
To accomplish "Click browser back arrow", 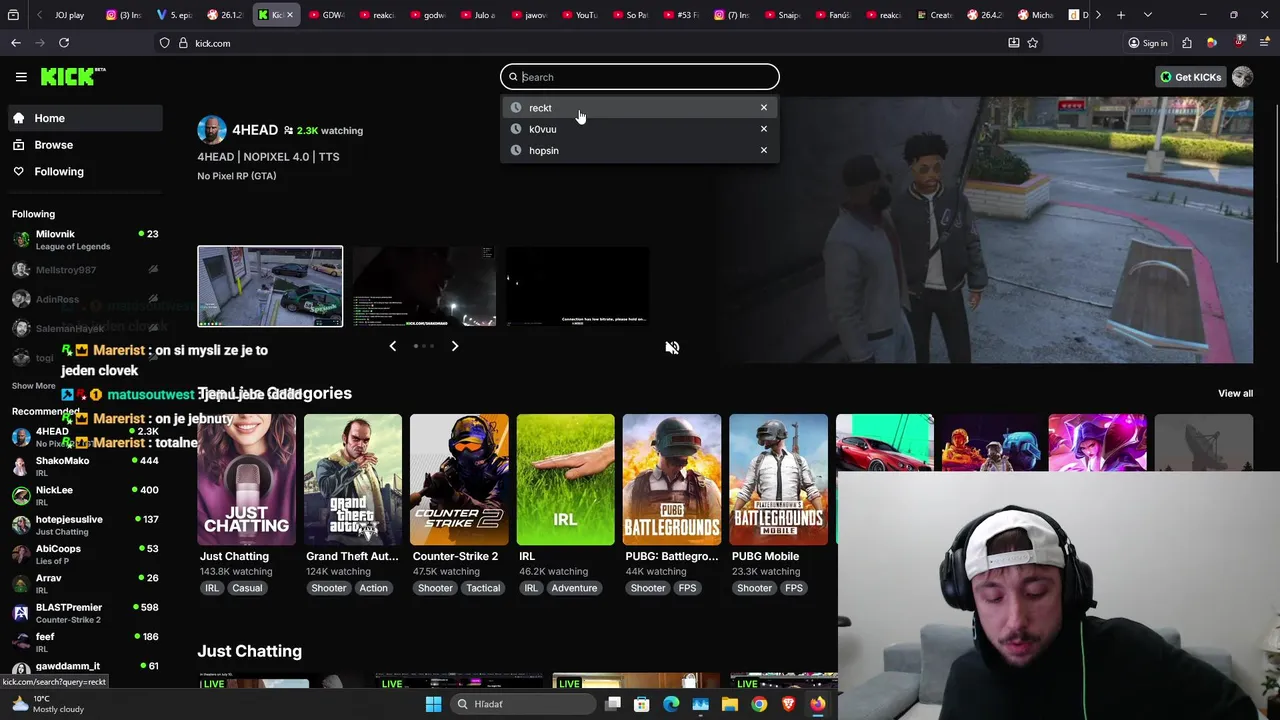I will pyautogui.click(x=16, y=43).
